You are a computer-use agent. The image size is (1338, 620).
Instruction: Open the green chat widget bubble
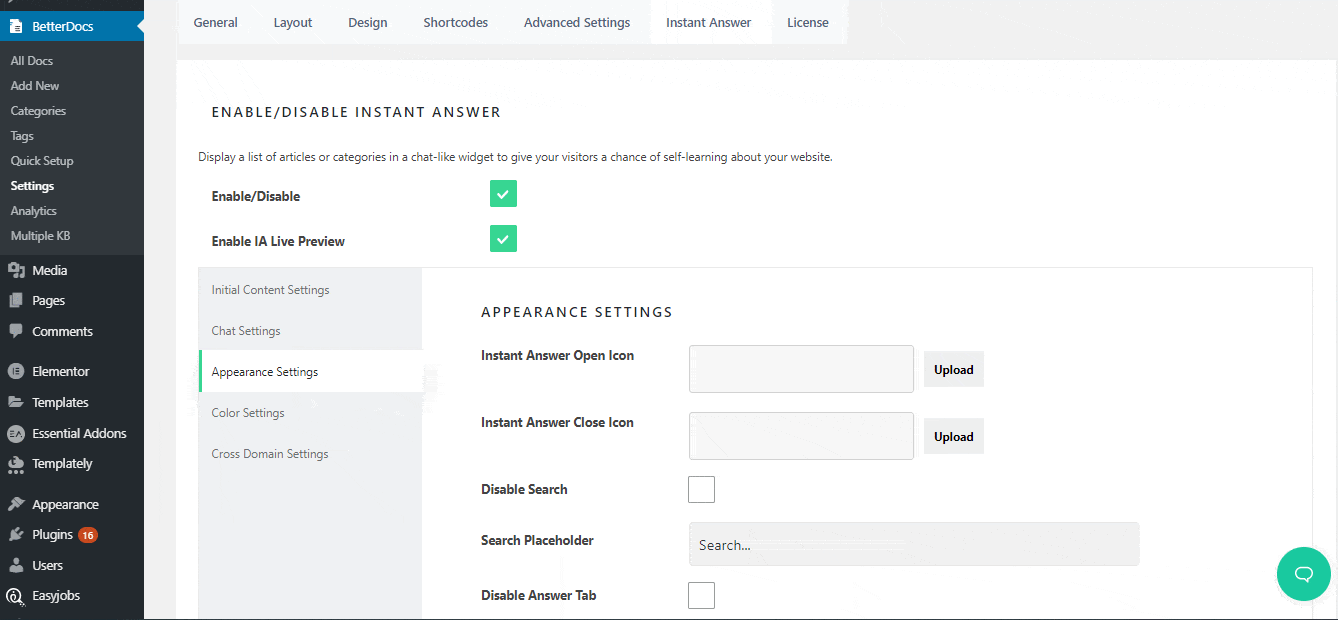[x=1303, y=574]
